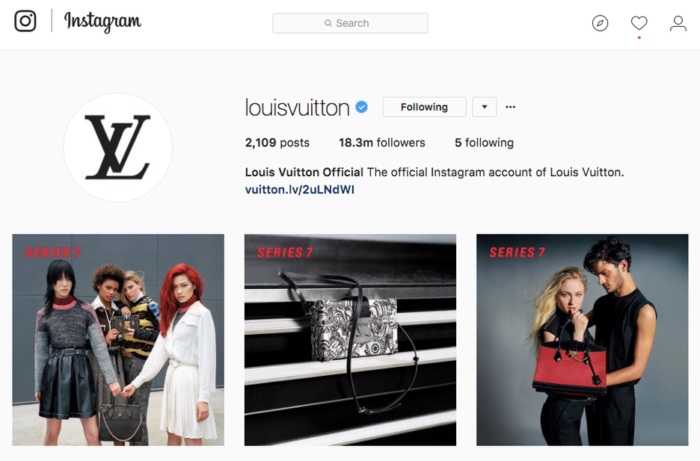The width and height of the screenshot is (700, 461).
Task: Open the four models Series 7 post
Action: pyautogui.click(x=118, y=340)
